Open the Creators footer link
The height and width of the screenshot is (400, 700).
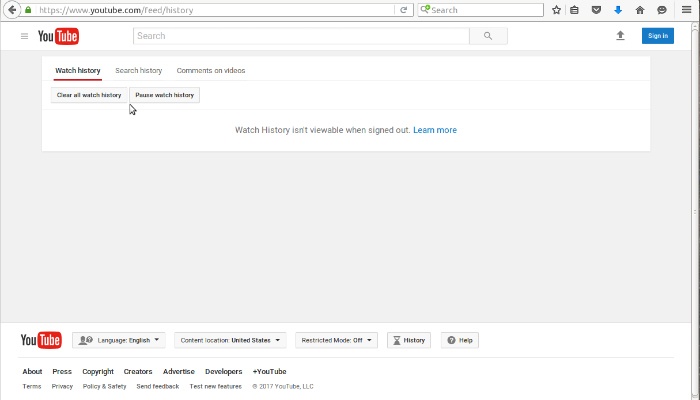[x=138, y=371]
